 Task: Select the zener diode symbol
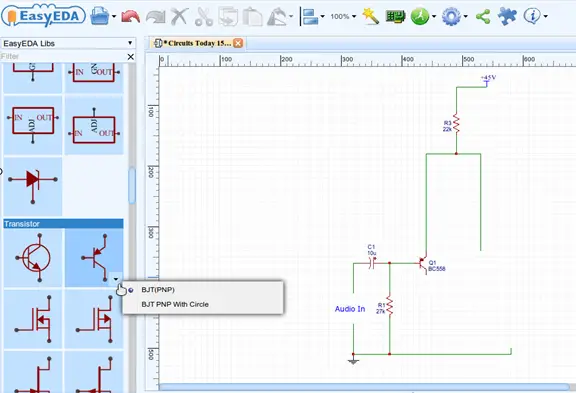[33, 187]
